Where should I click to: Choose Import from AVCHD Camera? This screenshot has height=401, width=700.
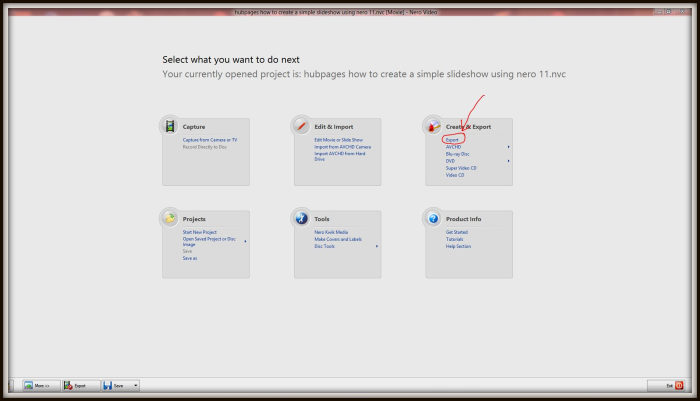click(342, 147)
